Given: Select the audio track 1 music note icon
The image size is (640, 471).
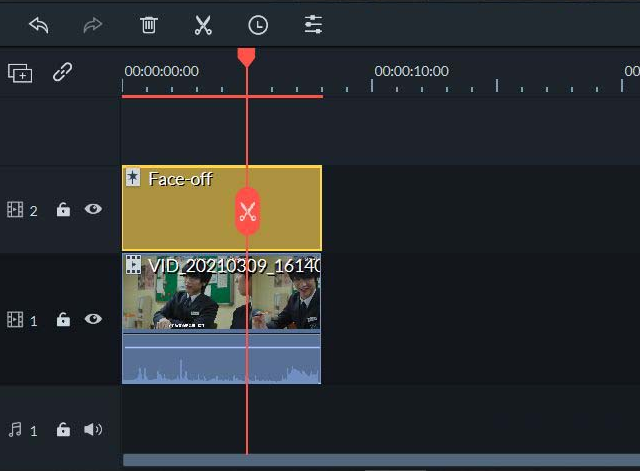Looking at the screenshot, I should pyautogui.click(x=15, y=430).
